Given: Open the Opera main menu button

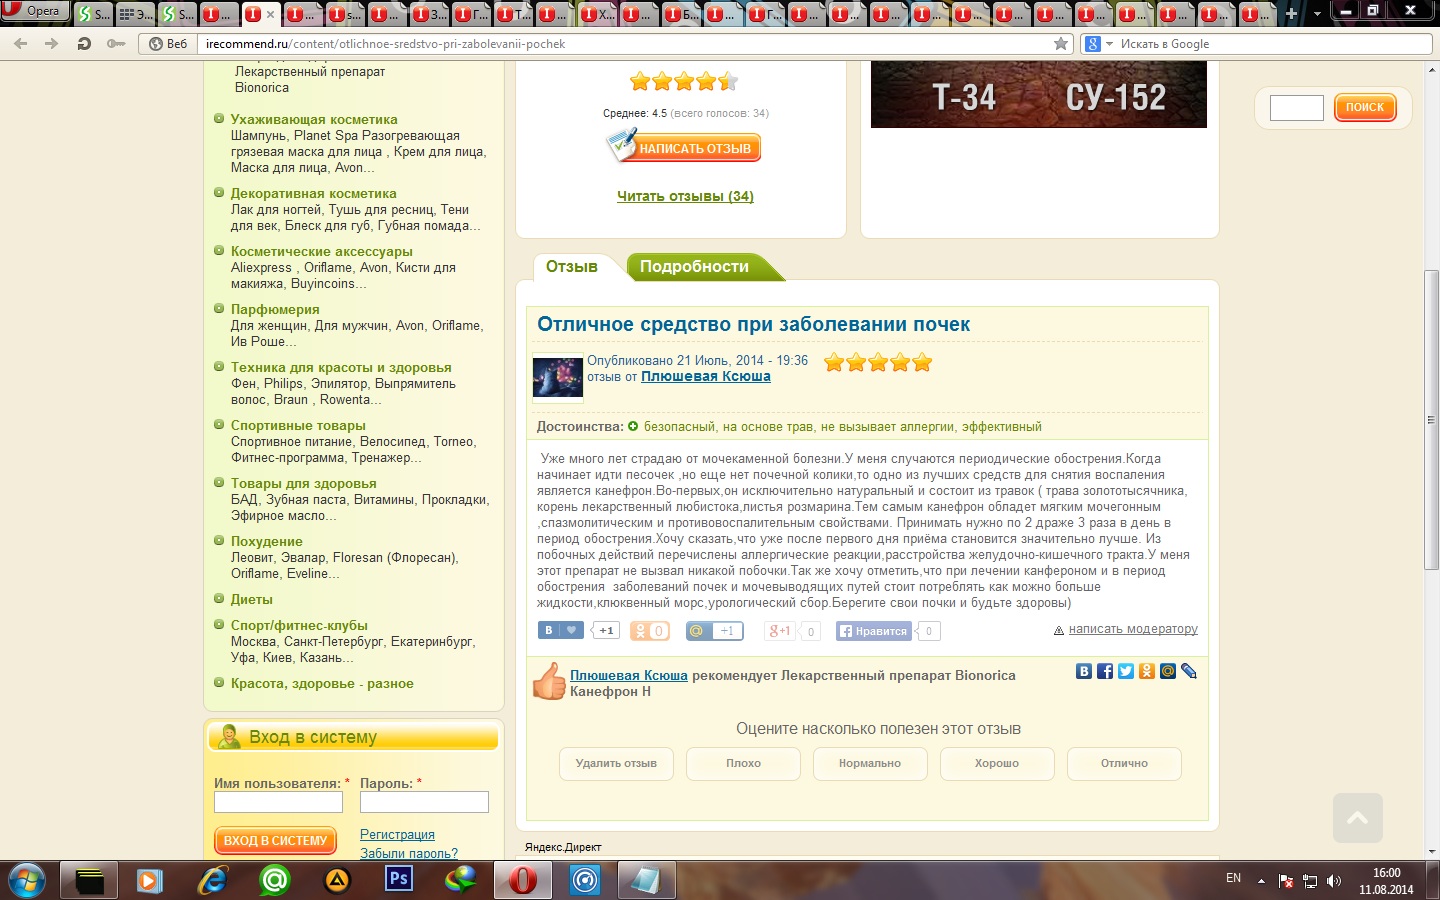Looking at the screenshot, I should tap(35, 11).
